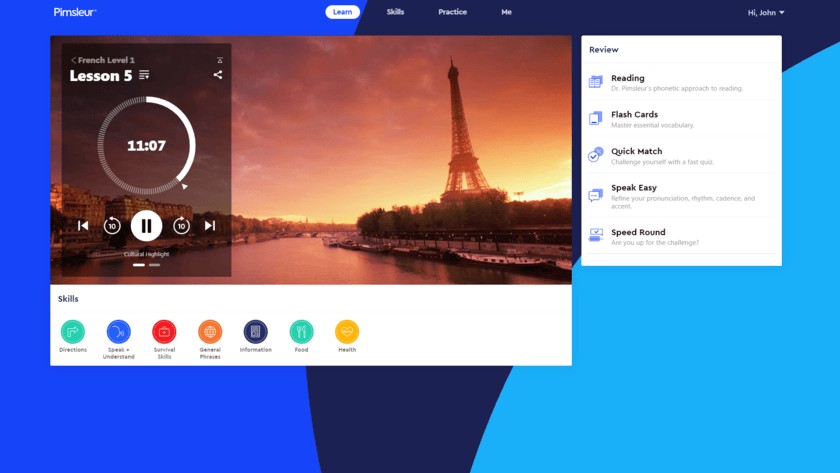The image size is (840, 473).
Task: Click 'Challenge yourself with a fast quiz.' text
Action: [x=662, y=162]
